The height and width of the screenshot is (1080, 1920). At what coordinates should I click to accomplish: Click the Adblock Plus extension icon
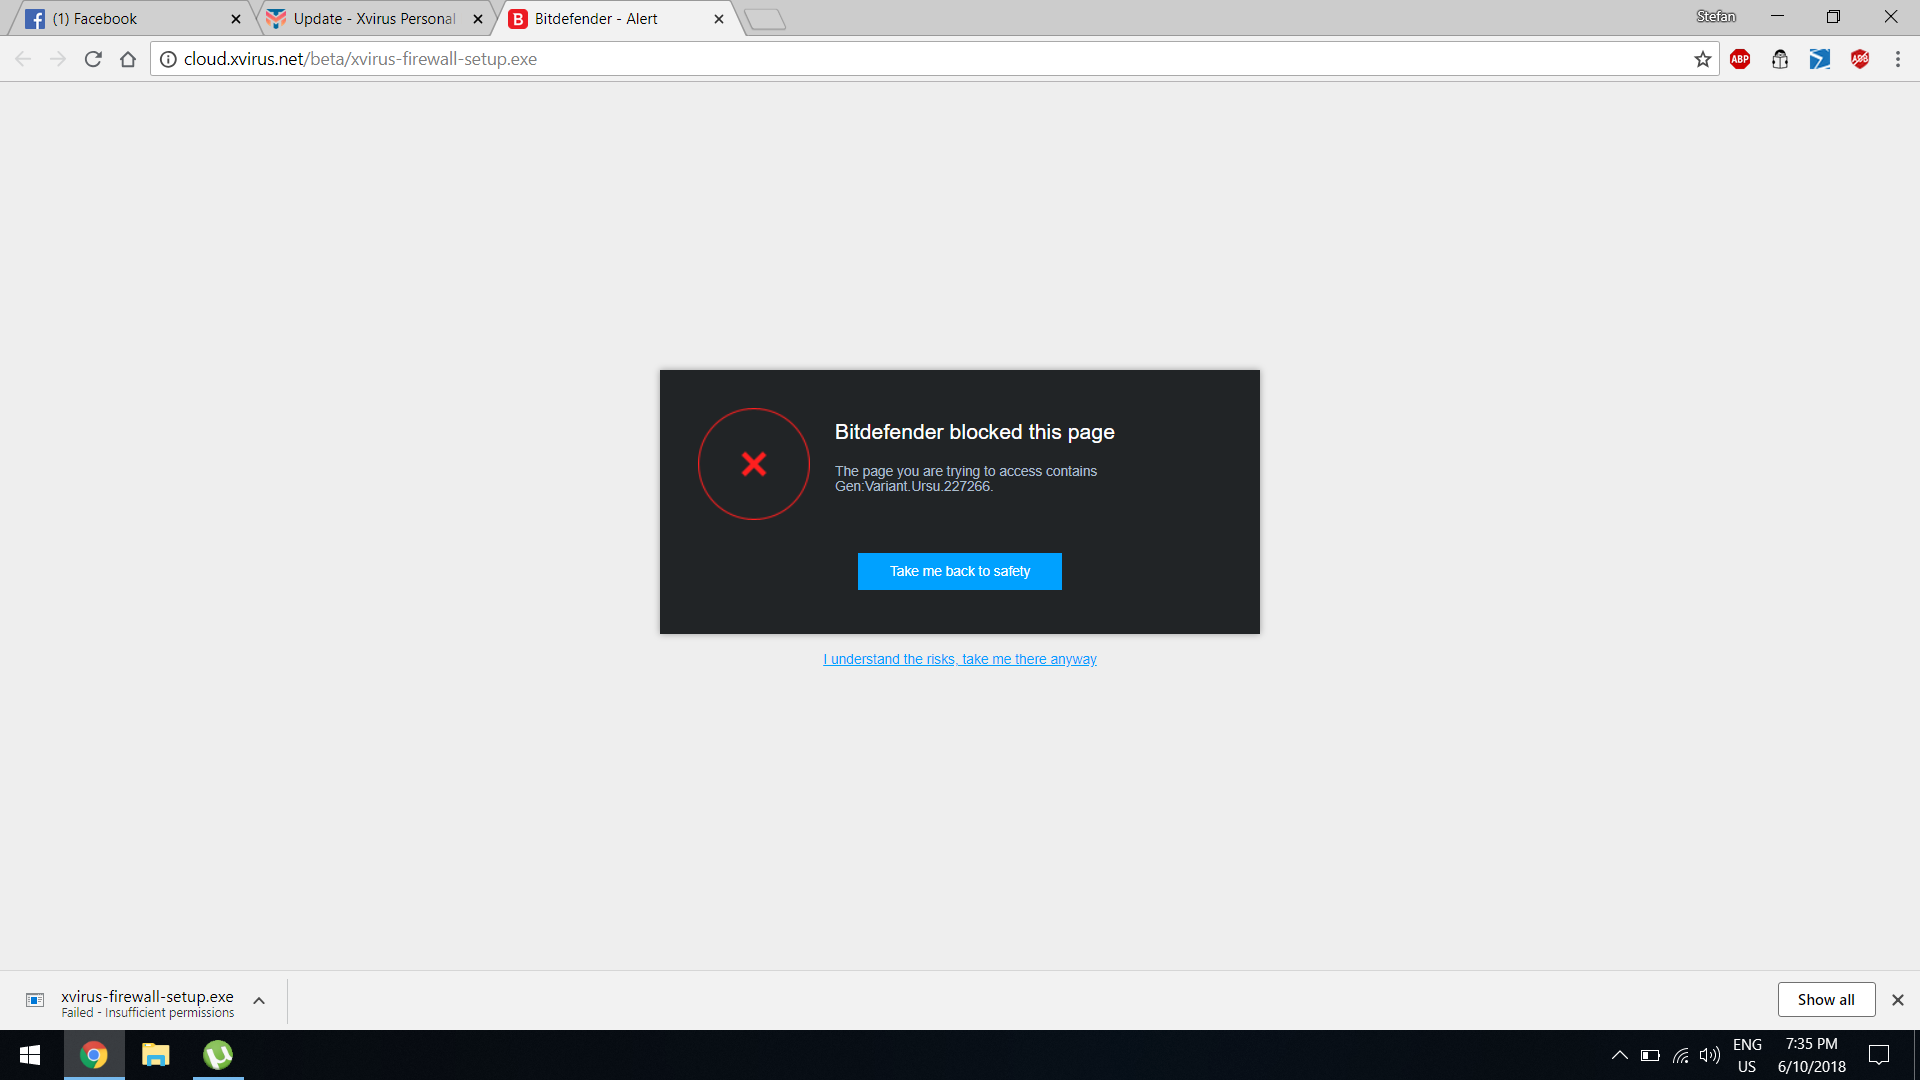tap(1740, 59)
